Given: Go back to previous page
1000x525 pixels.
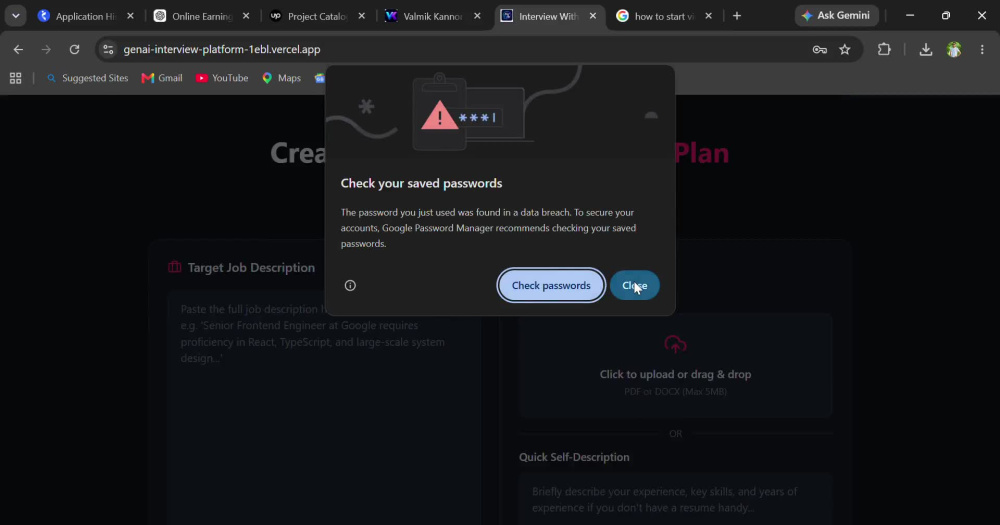Looking at the screenshot, I should point(18,49).
